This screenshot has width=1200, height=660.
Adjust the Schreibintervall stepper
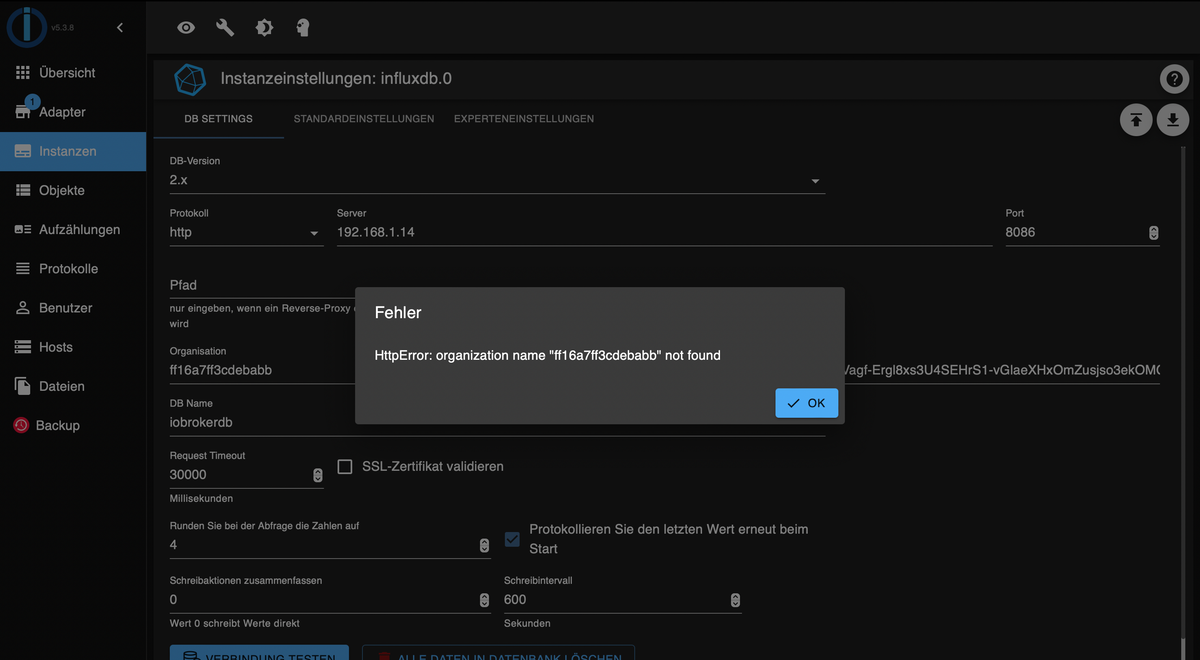click(x=736, y=600)
